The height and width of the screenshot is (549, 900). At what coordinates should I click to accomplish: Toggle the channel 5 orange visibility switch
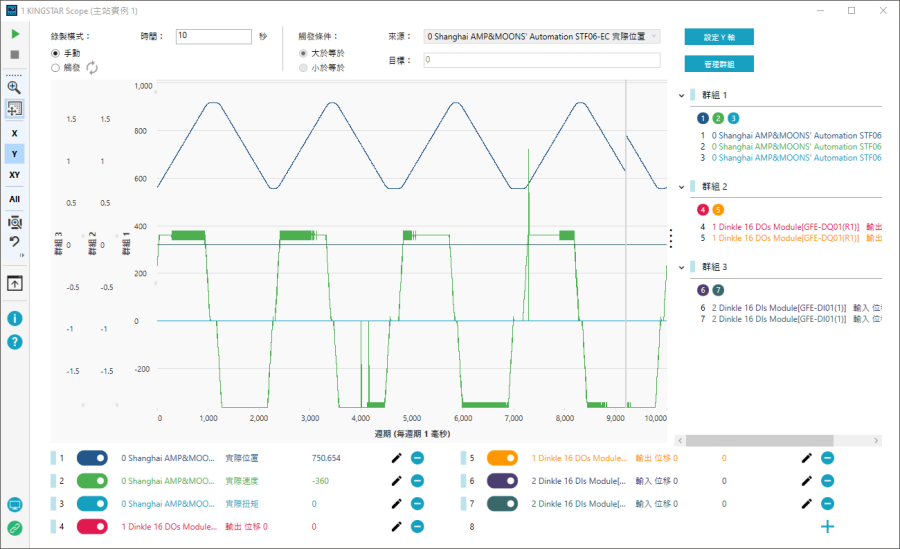click(502, 458)
